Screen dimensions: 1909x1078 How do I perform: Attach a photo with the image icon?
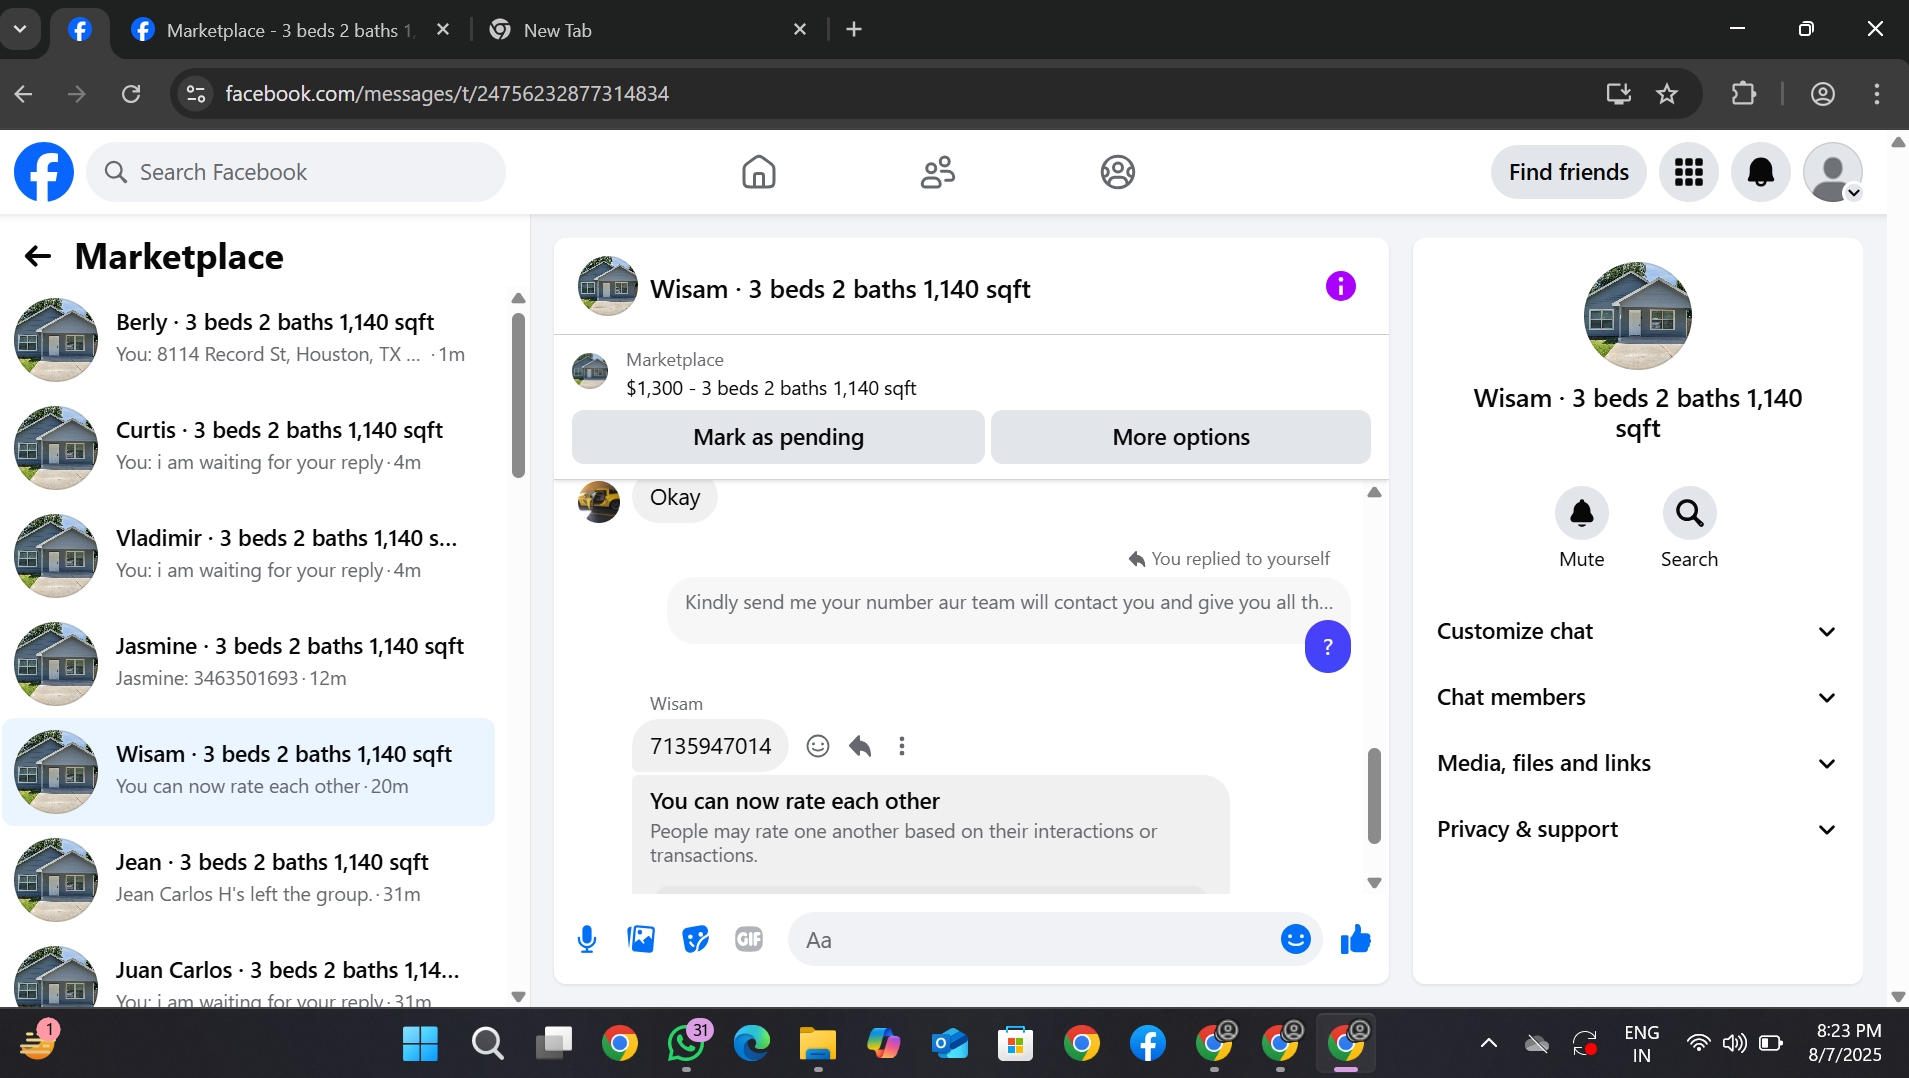(641, 939)
